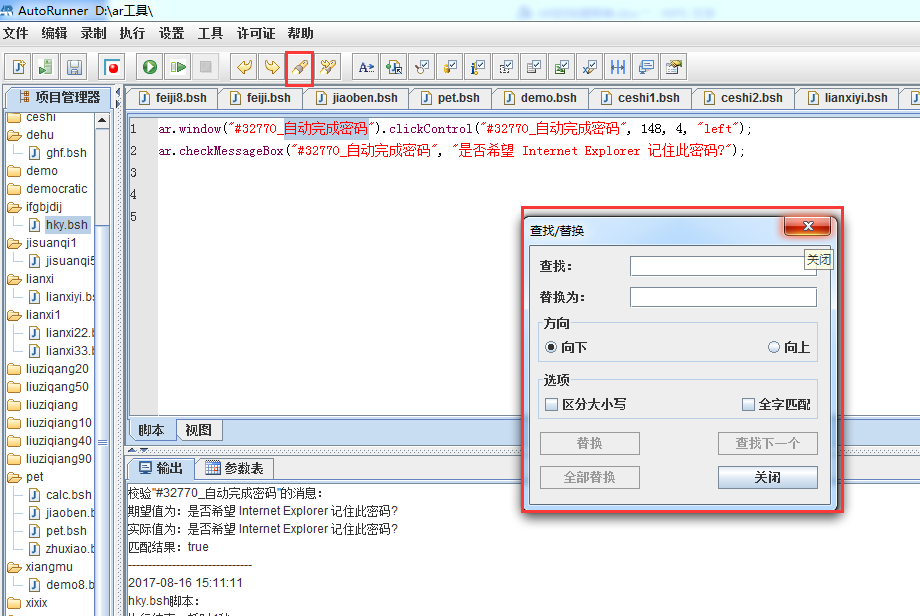Screen dimensions: 920x616
Task: Enable the 全字匹配 checkbox
Action: pos(748,404)
